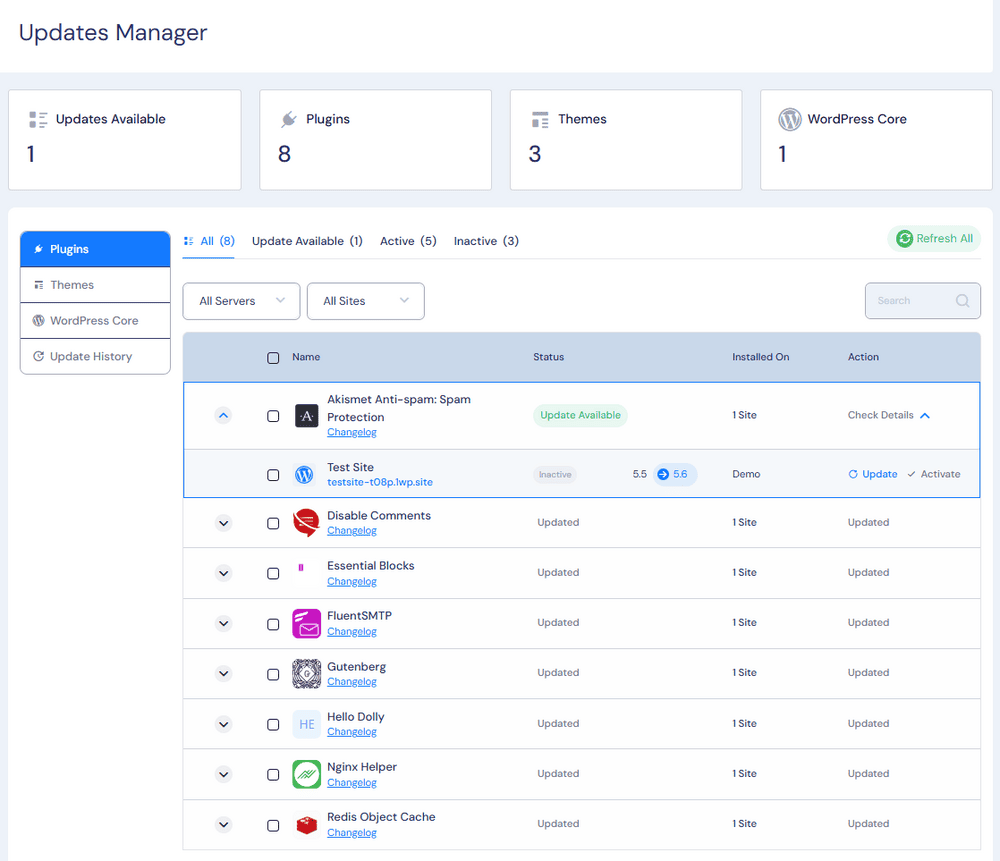
Task: Open the testsite-t08p.1wp.site link
Action: coord(379,482)
